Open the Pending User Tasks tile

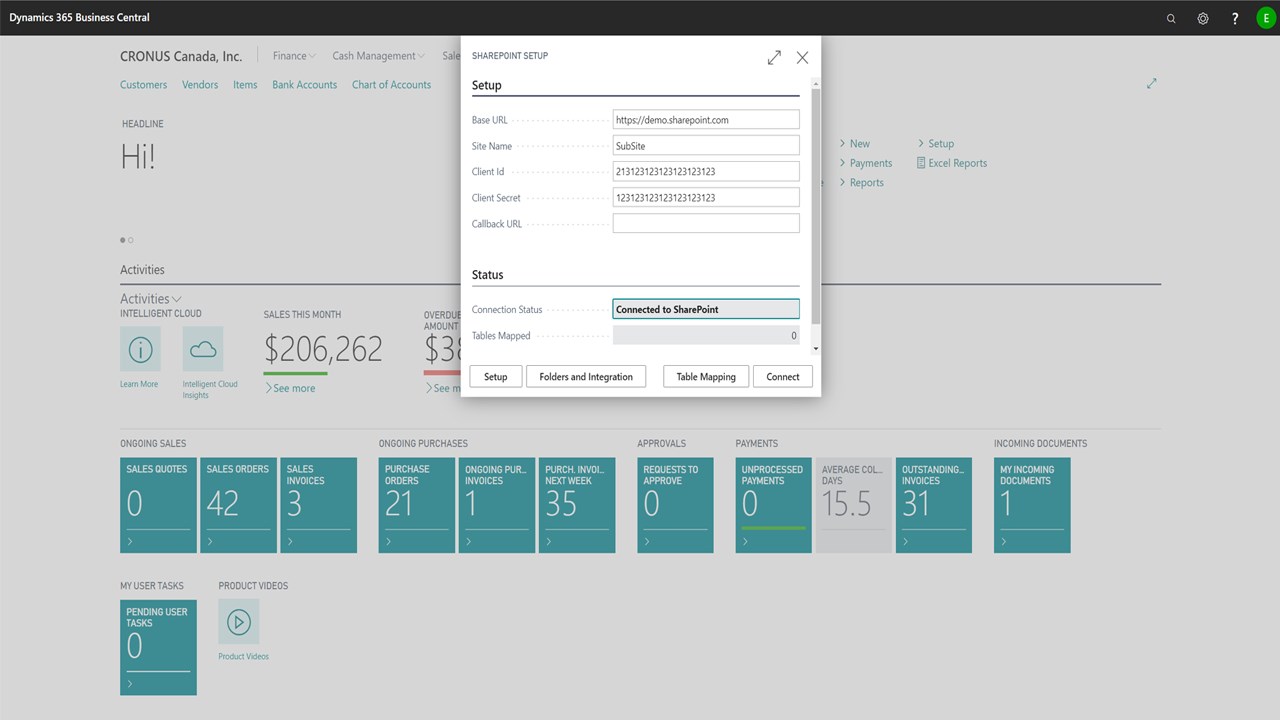158,647
